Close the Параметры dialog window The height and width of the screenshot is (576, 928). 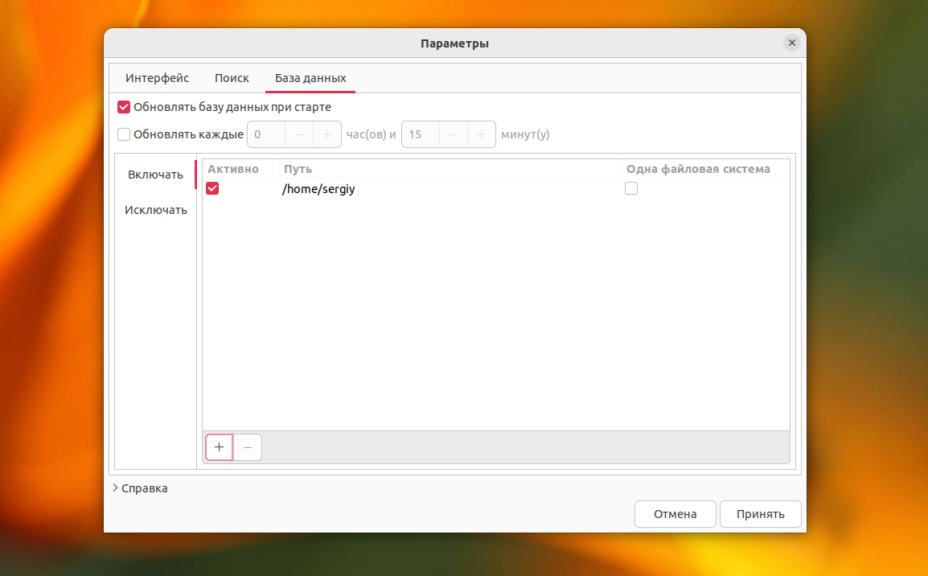click(792, 43)
